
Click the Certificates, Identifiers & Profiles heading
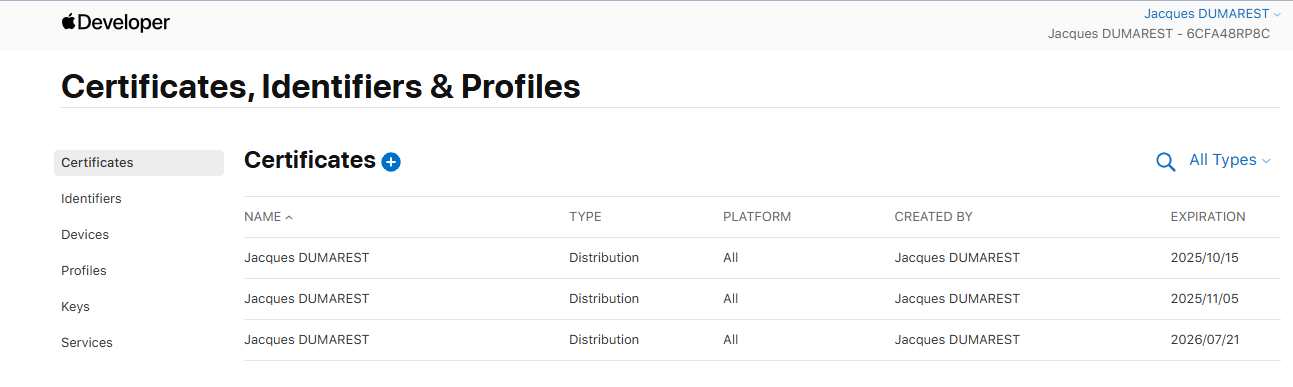point(321,87)
